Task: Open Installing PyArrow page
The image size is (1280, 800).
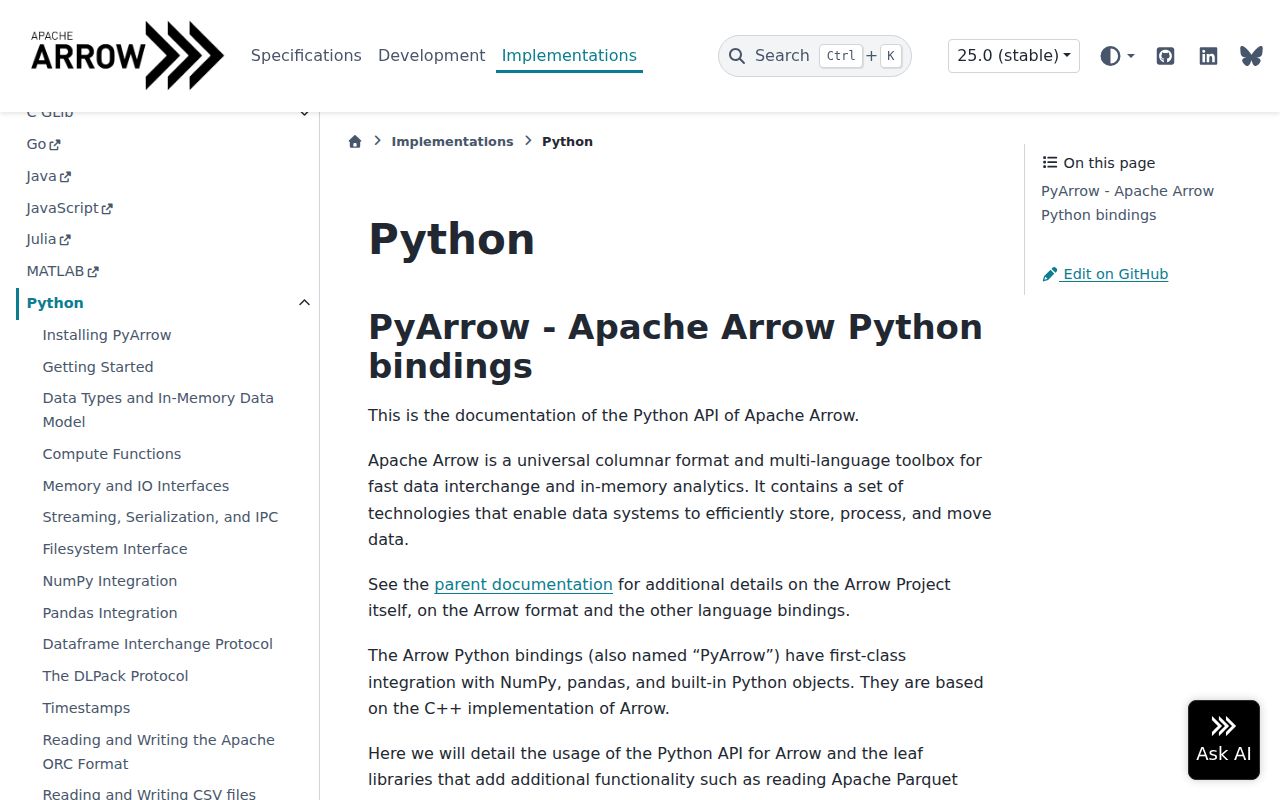Action: tap(107, 335)
